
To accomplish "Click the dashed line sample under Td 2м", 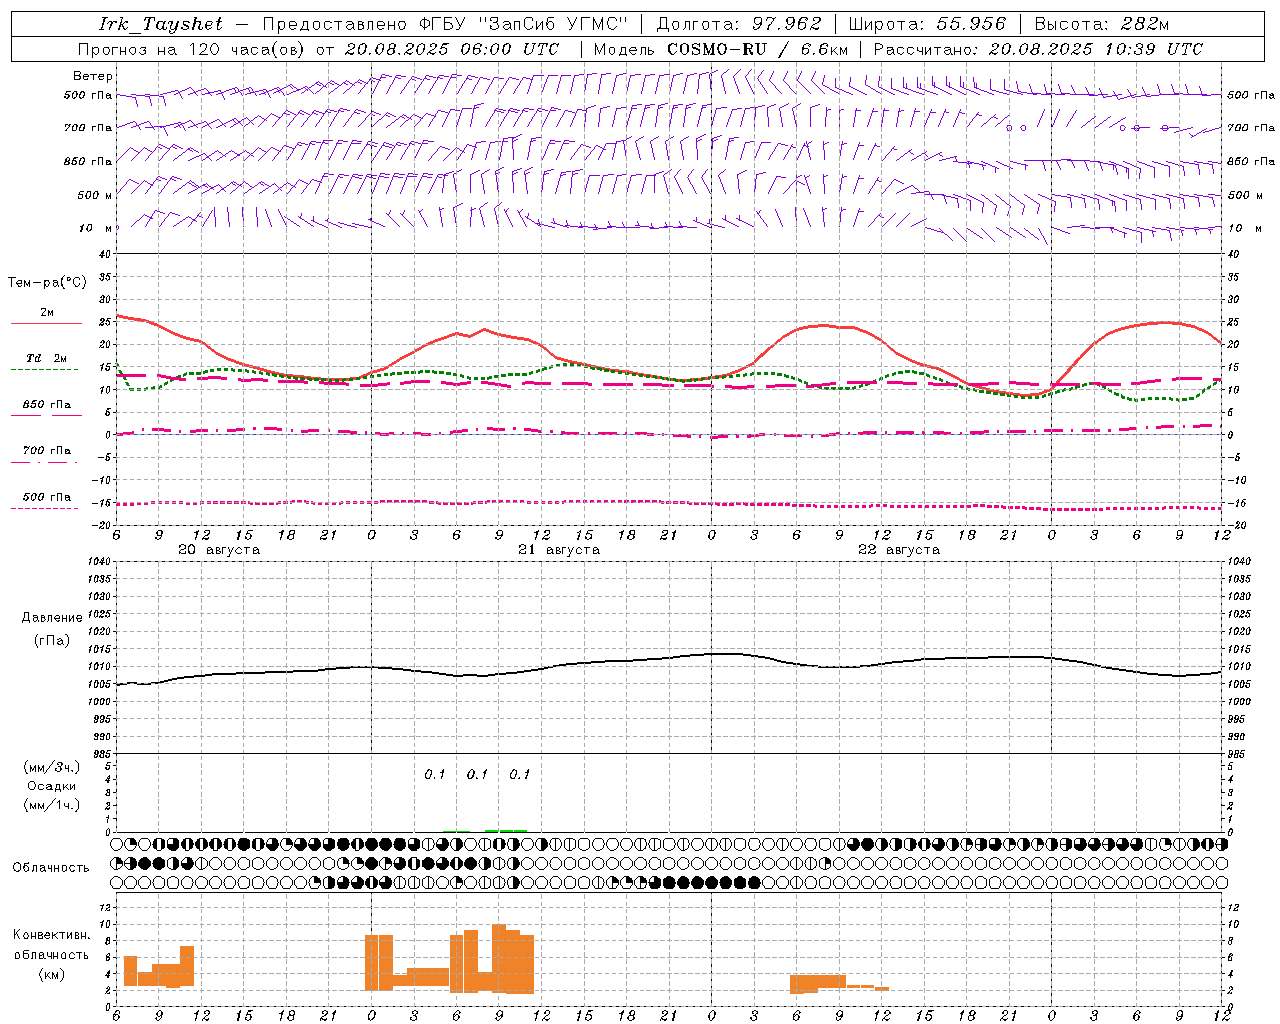I will [45, 369].
